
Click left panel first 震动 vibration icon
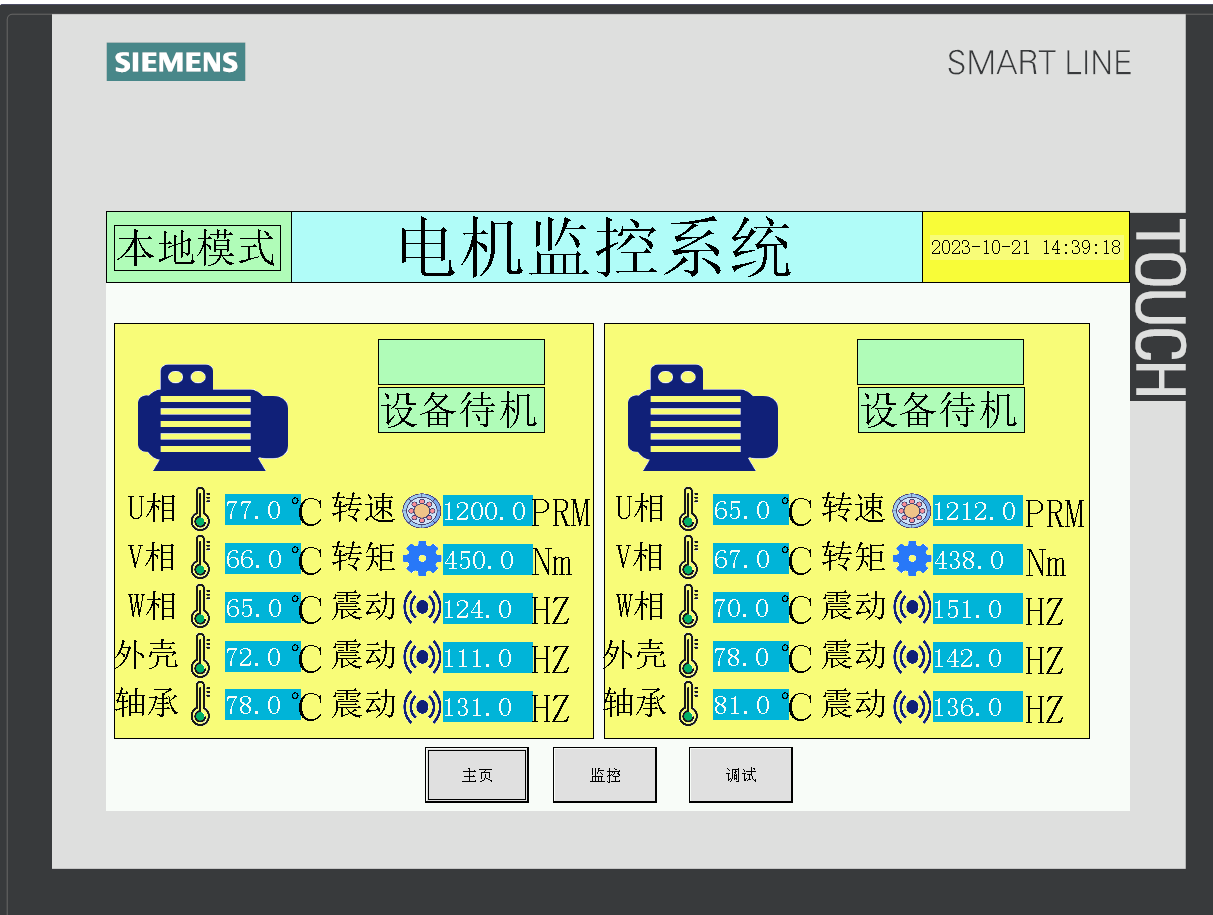[x=421, y=608]
